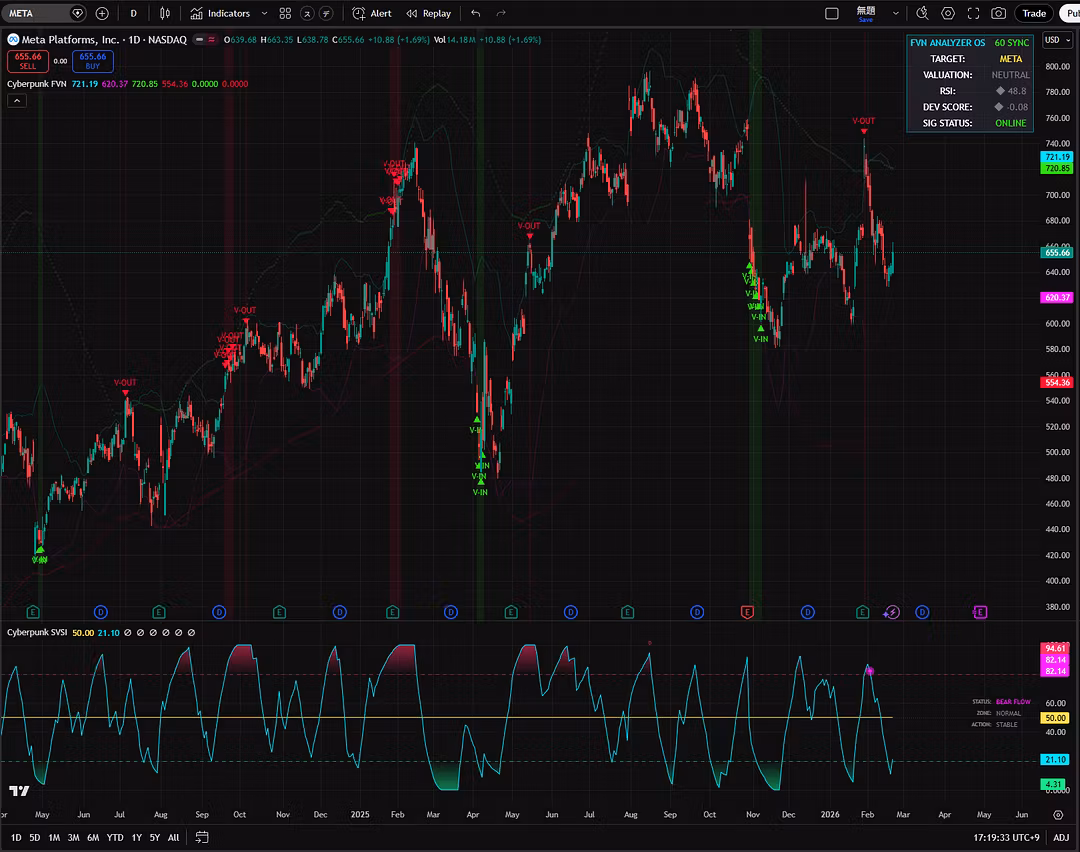
Task: Open quick search magnifier icon
Action: (922, 13)
